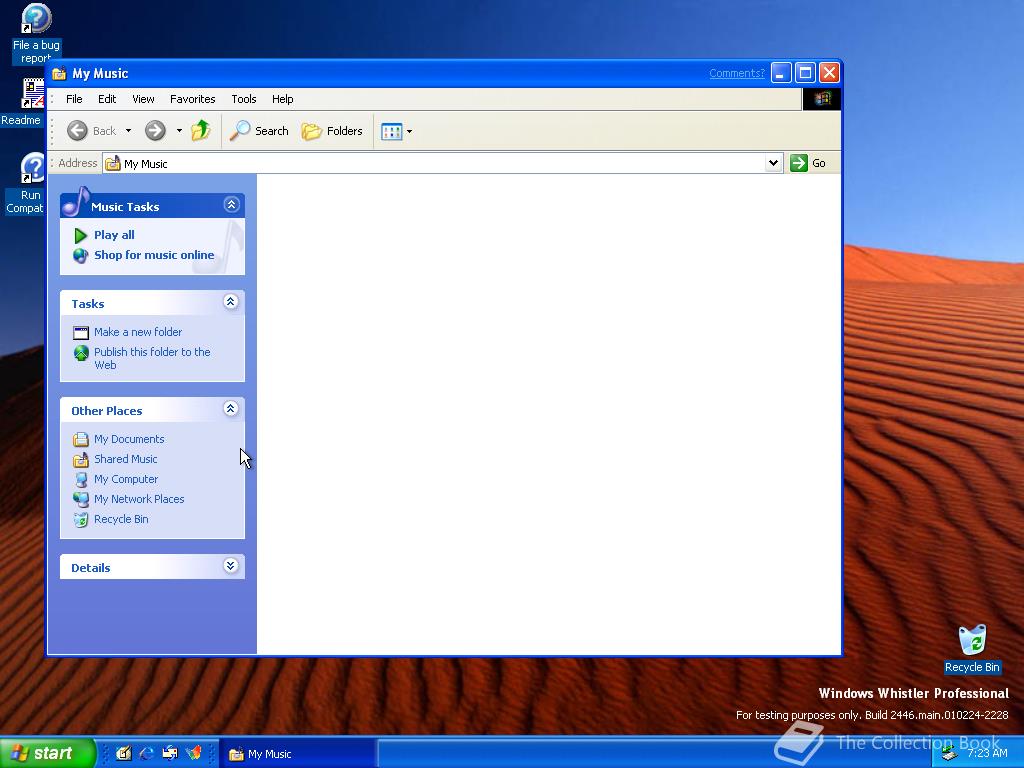Open Recycle Bin from Other Places

tap(121, 519)
